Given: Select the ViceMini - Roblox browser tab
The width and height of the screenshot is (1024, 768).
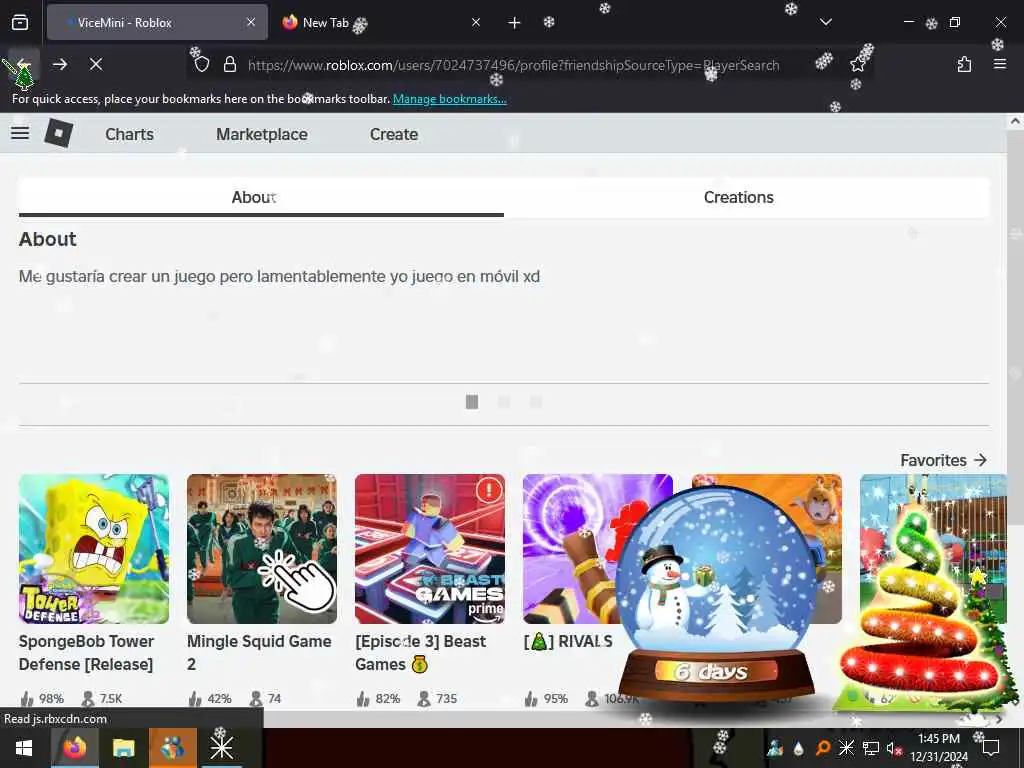Looking at the screenshot, I should (x=157, y=22).
